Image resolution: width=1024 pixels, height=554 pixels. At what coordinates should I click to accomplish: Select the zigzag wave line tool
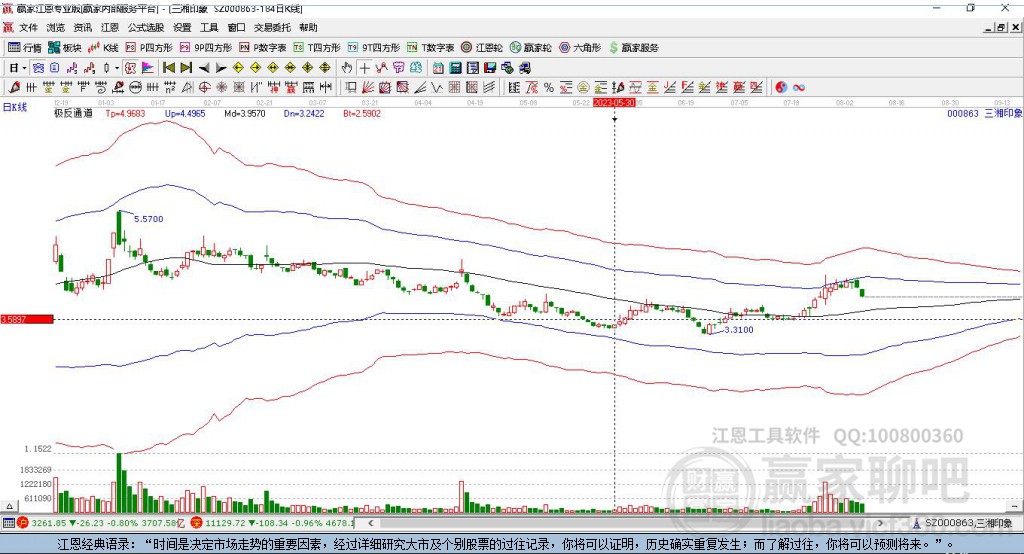pos(437,87)
